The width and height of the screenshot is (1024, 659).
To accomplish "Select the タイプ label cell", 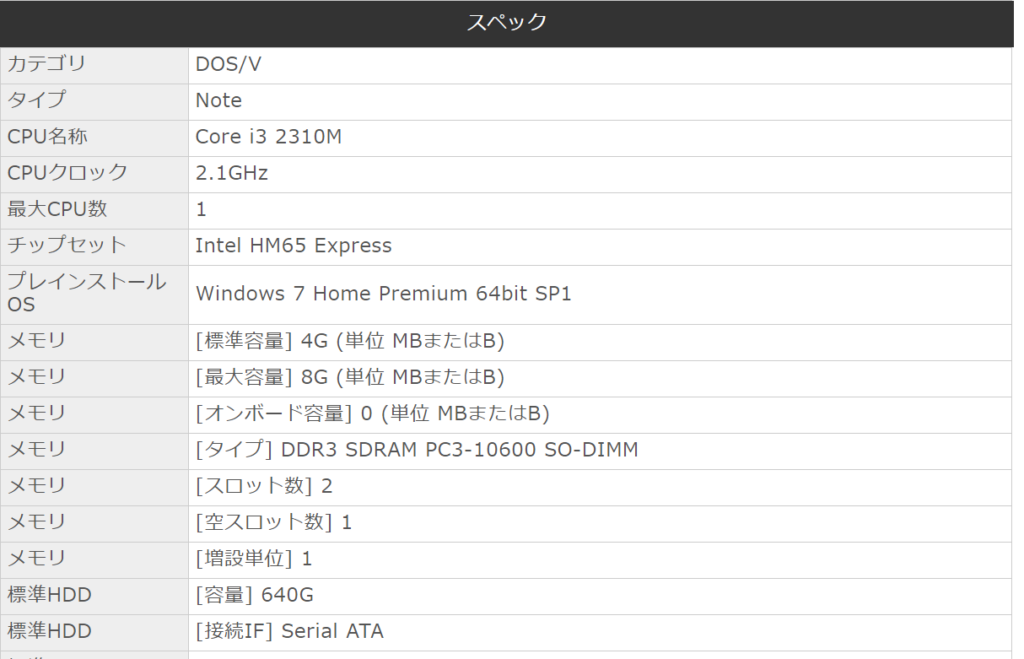I will click(95, 101).
